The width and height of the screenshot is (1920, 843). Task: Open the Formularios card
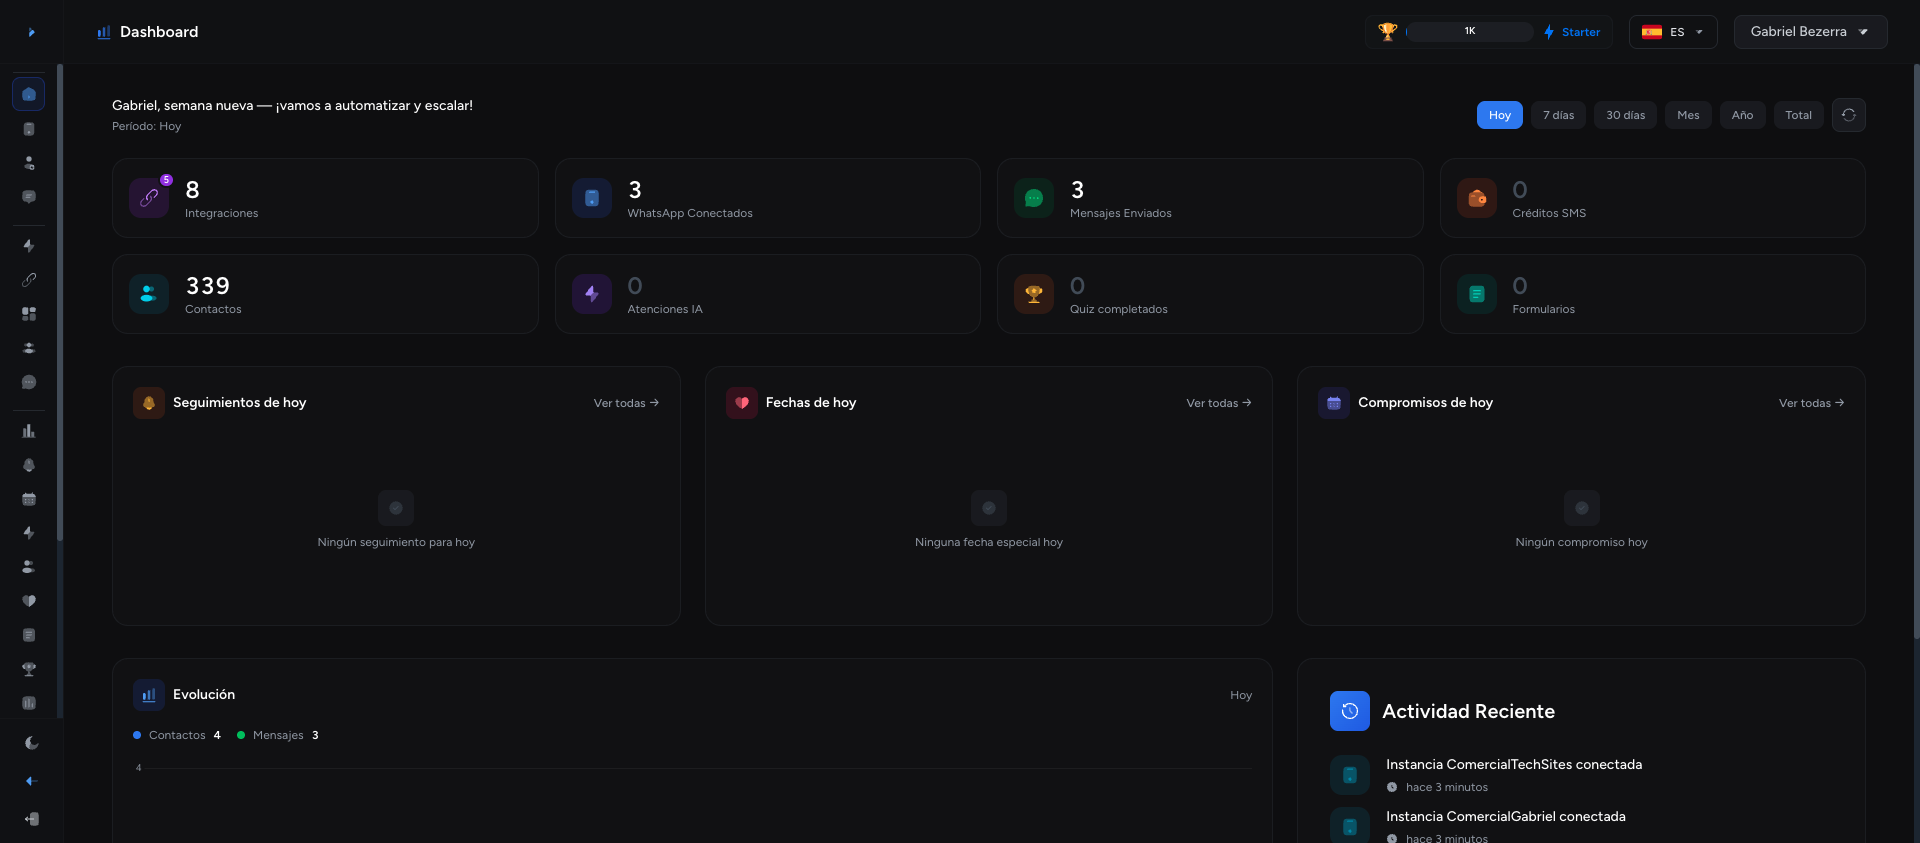tap(1652, 294)
